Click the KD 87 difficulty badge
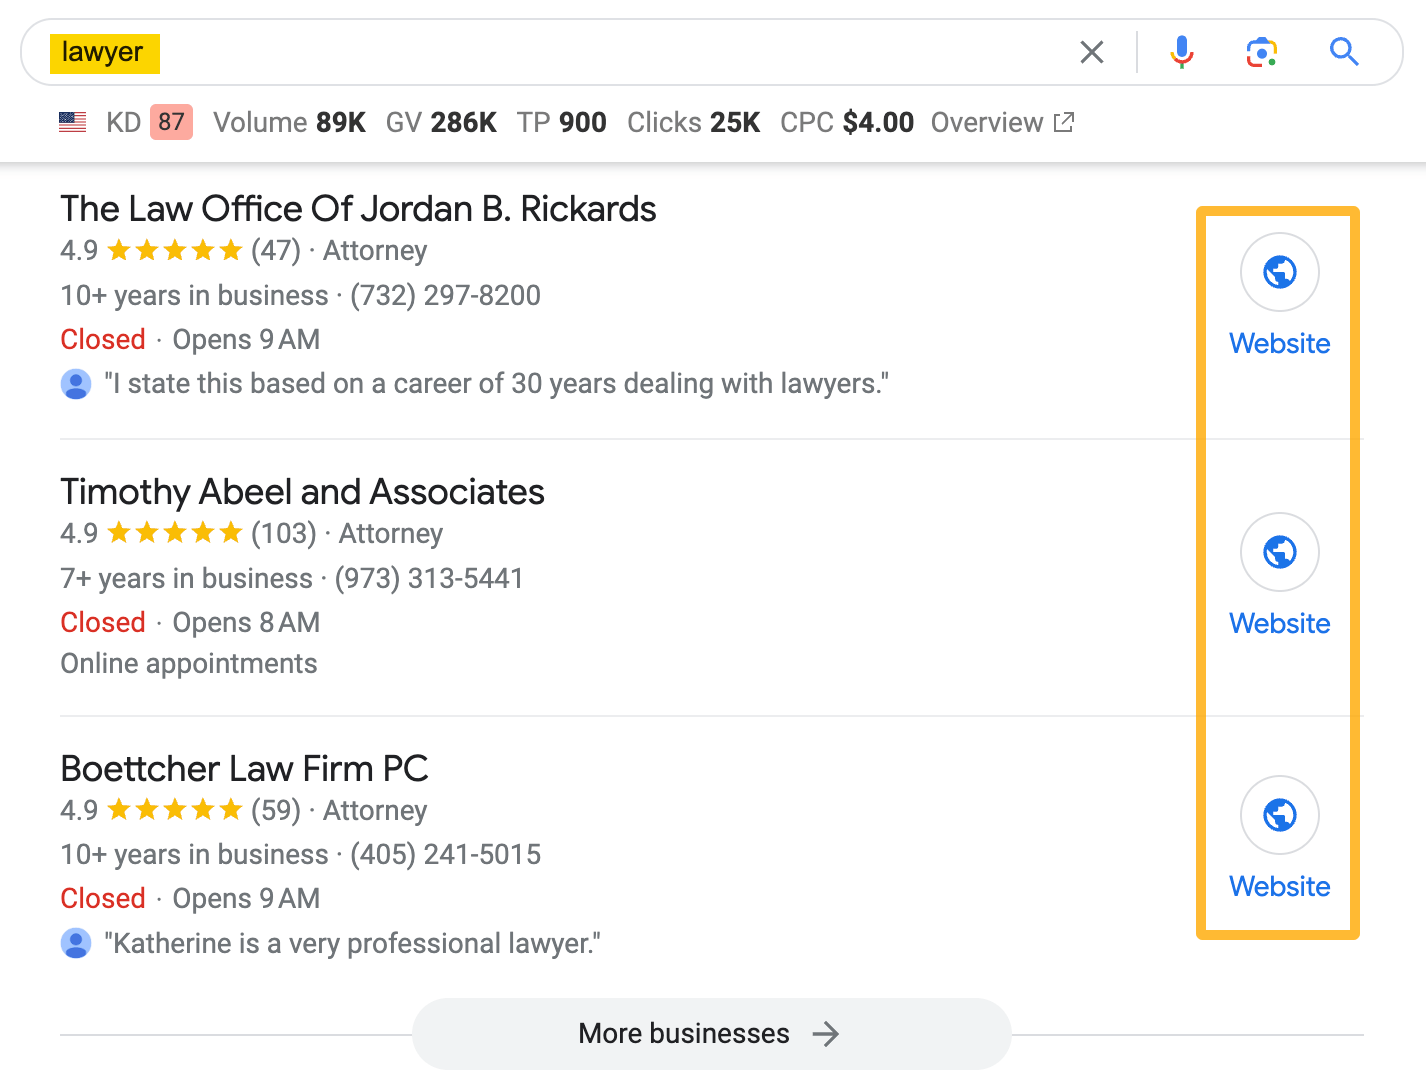Screen dimensions: 1426x1092 [171, 123]
